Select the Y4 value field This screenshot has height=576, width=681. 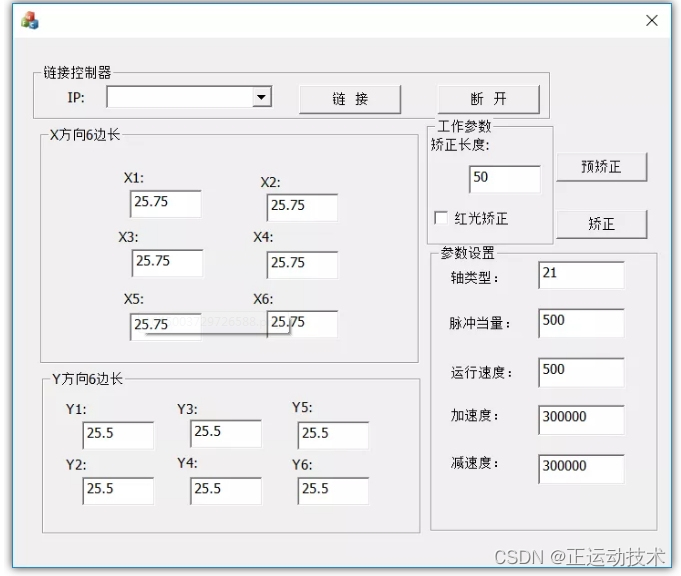[x=226, y=491]
